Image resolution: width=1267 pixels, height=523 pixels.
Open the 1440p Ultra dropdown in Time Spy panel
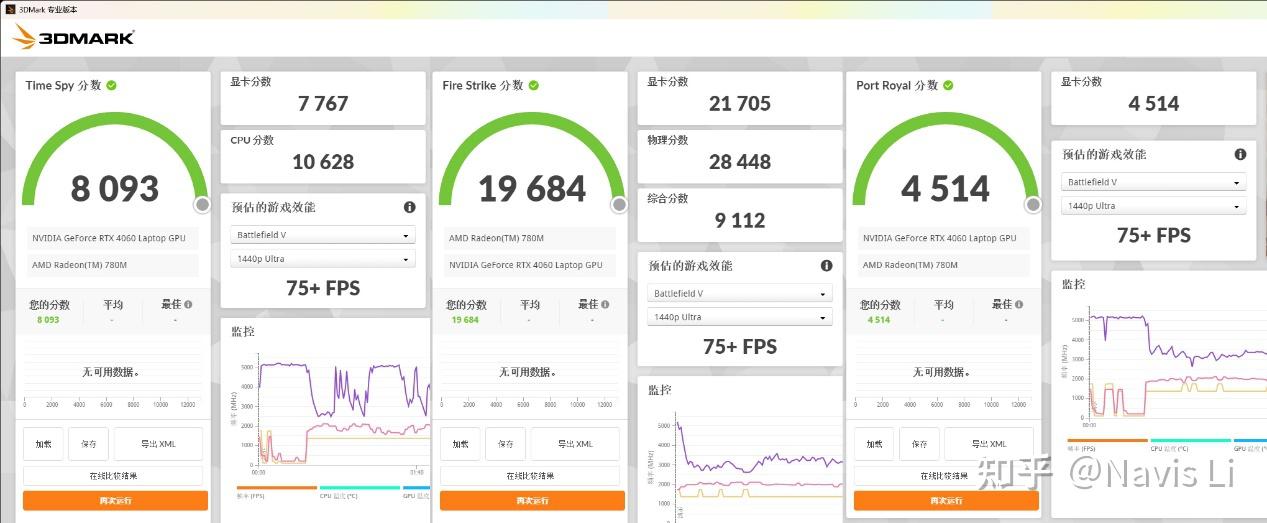323,259
